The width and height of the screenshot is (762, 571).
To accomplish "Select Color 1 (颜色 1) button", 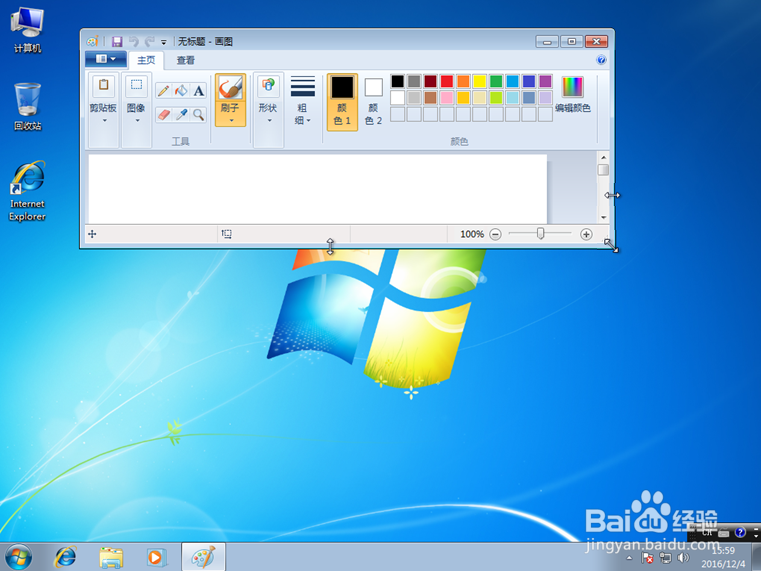I will [x=342, y=102].
